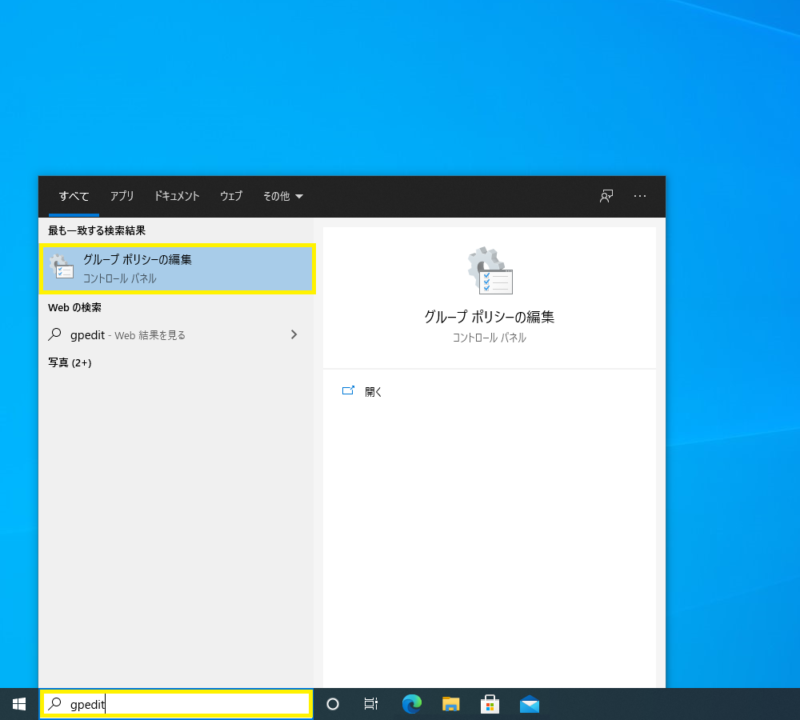Select gpedit web search suggestion
Viewport: 800px width, 720px height.
177,335
